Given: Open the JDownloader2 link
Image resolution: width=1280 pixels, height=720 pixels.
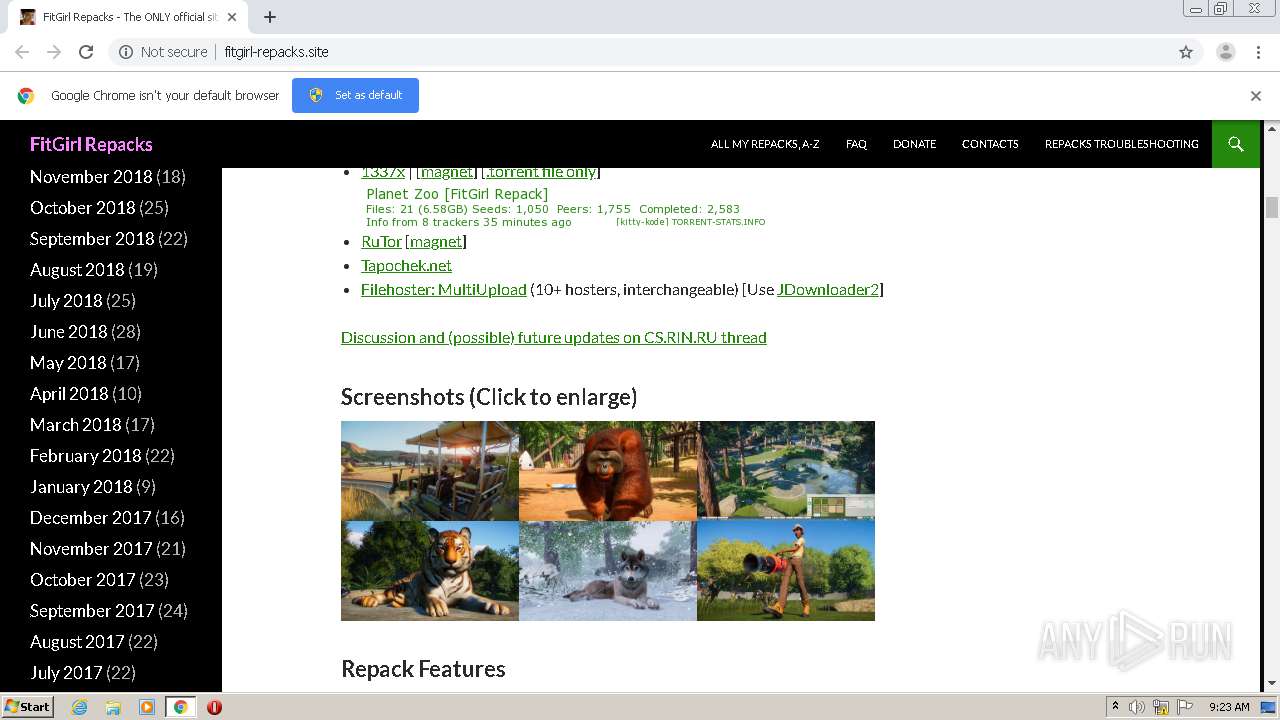Looking at the screenshot, I should pyautogui.click(x=828, y=289).
